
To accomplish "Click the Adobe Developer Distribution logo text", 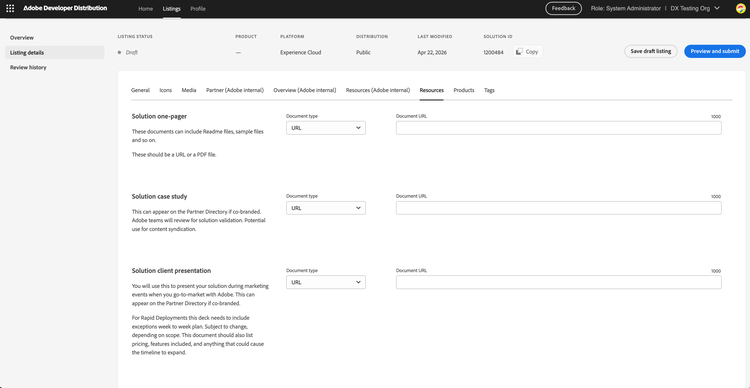I will point(65,8).
